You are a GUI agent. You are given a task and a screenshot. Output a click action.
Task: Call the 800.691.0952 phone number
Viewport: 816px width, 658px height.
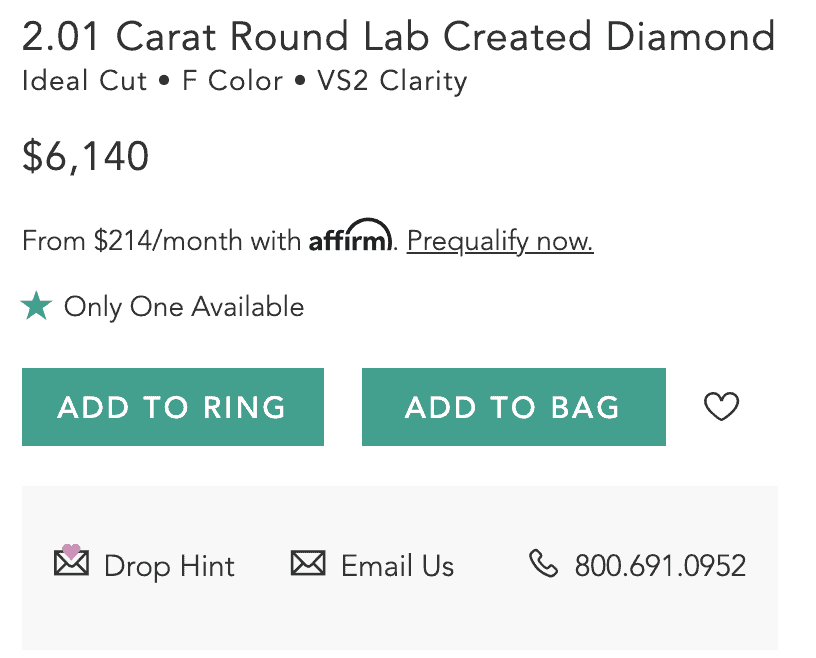tap(660, 566)
